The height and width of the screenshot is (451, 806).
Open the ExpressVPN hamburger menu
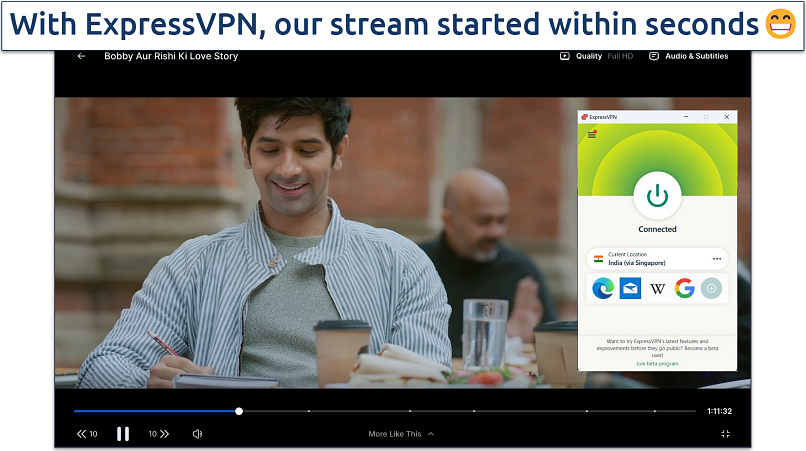tap(592, 135)
